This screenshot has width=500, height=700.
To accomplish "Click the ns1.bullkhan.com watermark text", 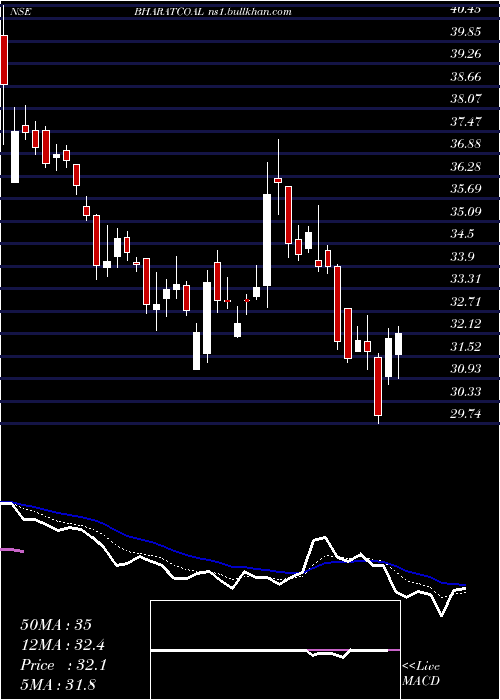I will 250,12.
